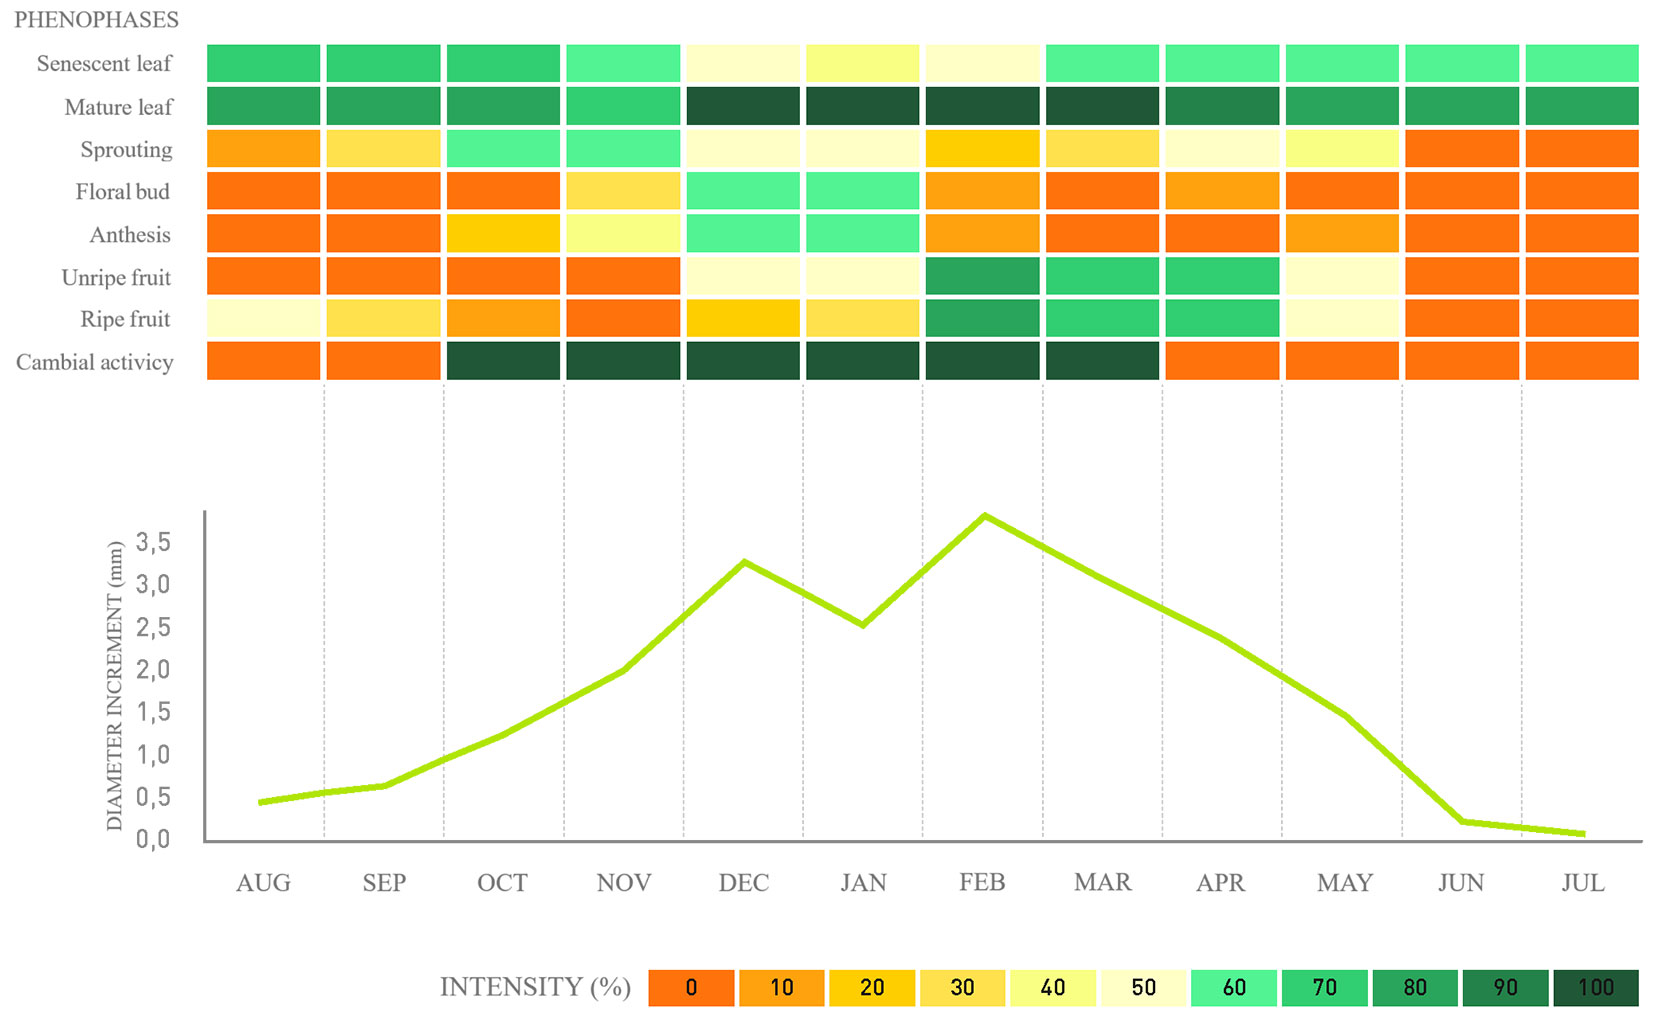Select the Cambial activity cell for October
Viewport: 1654px width, 1020px height.
[x=503, y=361]
